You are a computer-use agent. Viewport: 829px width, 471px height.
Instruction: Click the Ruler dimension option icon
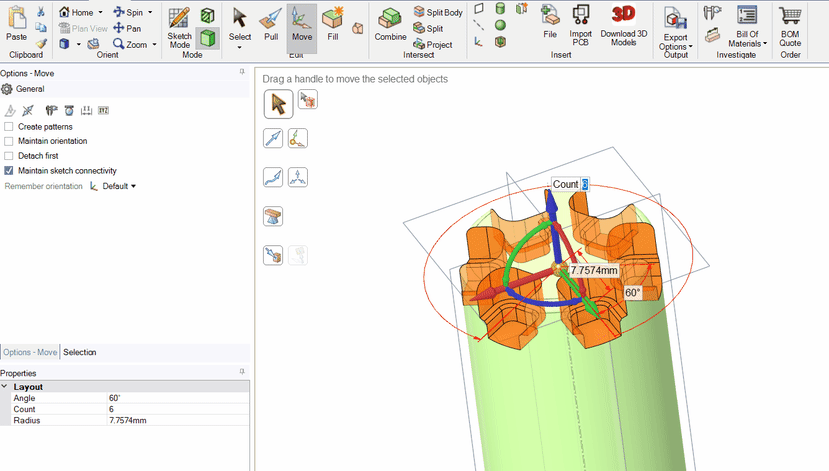[x=86, y=110]
